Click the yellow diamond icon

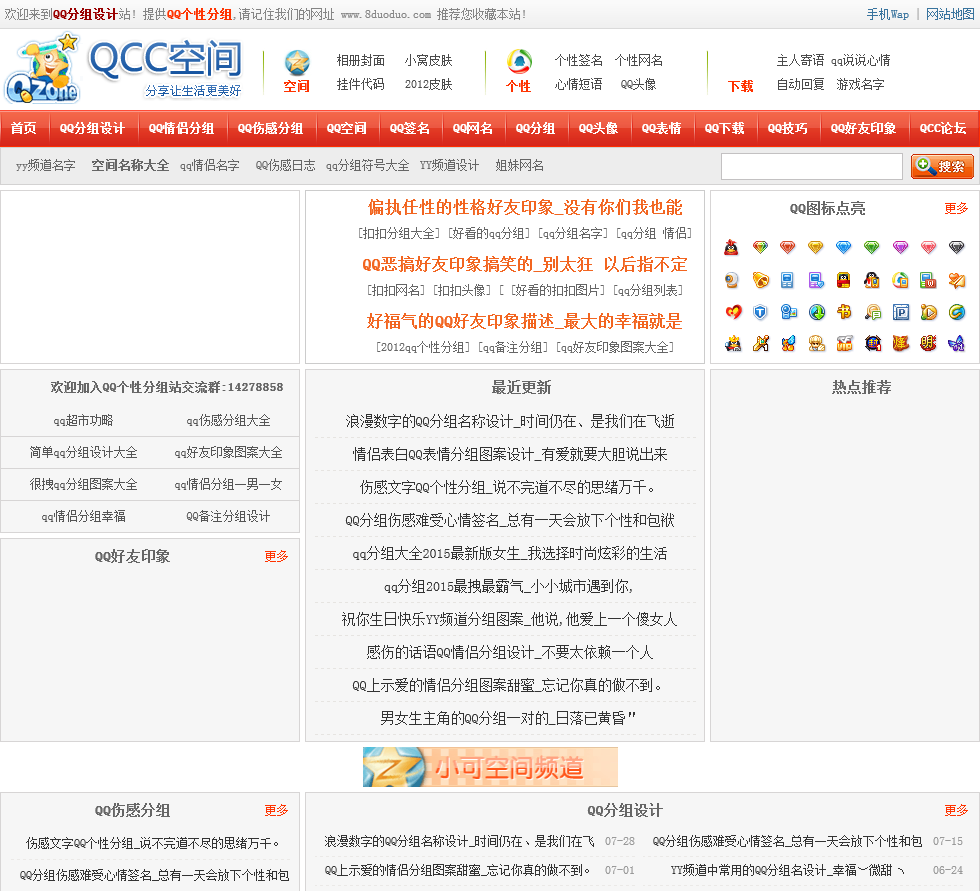[816, 247]
